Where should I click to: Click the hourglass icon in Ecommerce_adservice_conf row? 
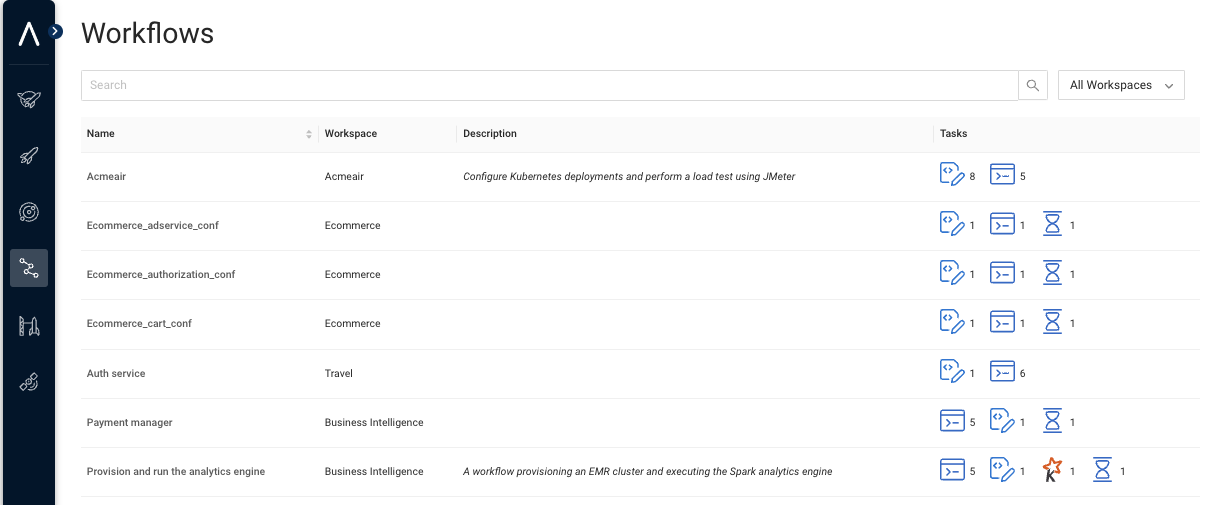pos(1052,224)
